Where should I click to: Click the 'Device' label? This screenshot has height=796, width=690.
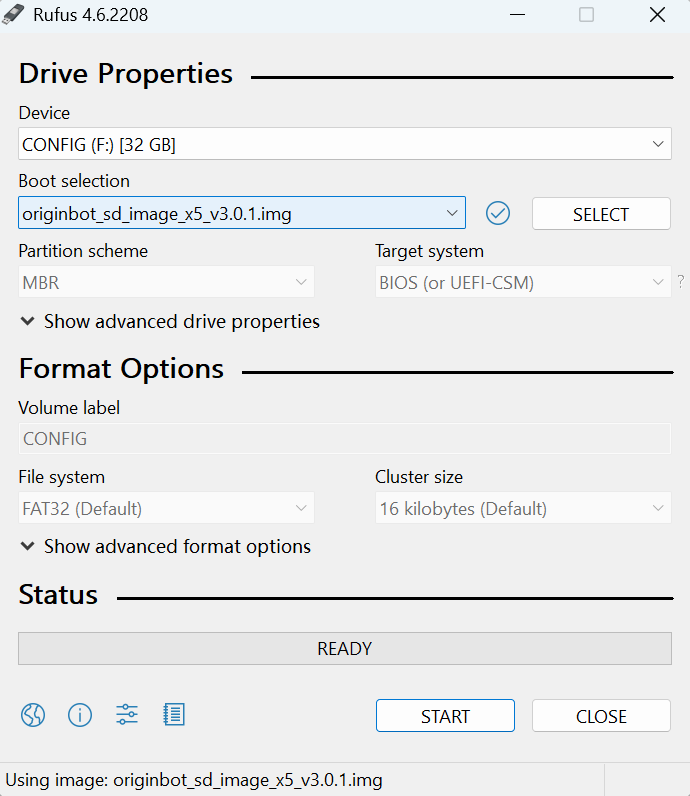44,113
